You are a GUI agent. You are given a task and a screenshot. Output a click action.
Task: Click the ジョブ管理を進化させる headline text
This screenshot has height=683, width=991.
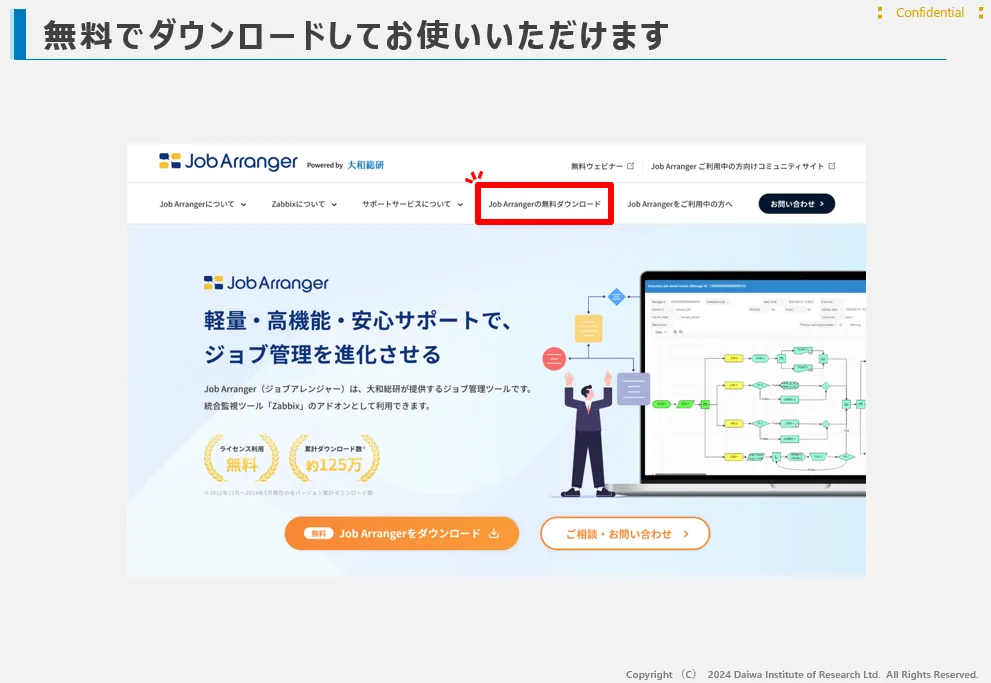[x=322, y=354]
